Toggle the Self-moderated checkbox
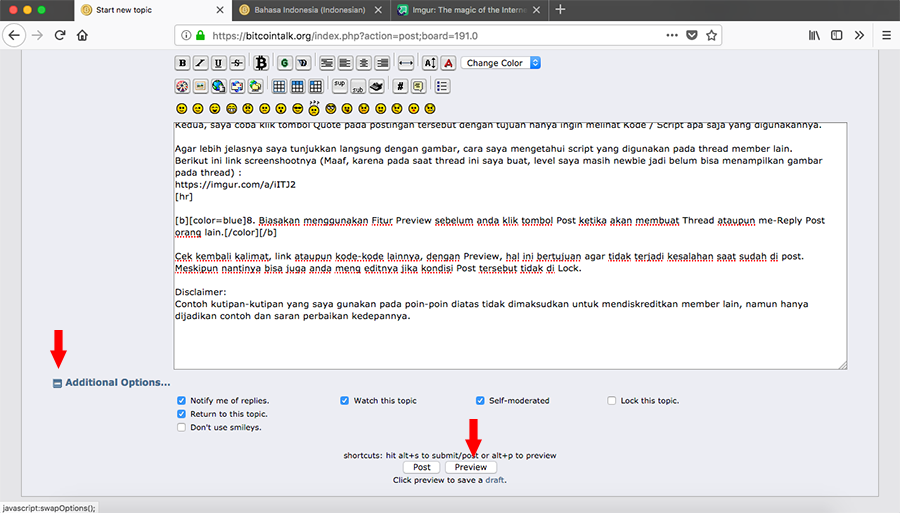This screenshot has width=900, height=513. (x=480, y=401)
